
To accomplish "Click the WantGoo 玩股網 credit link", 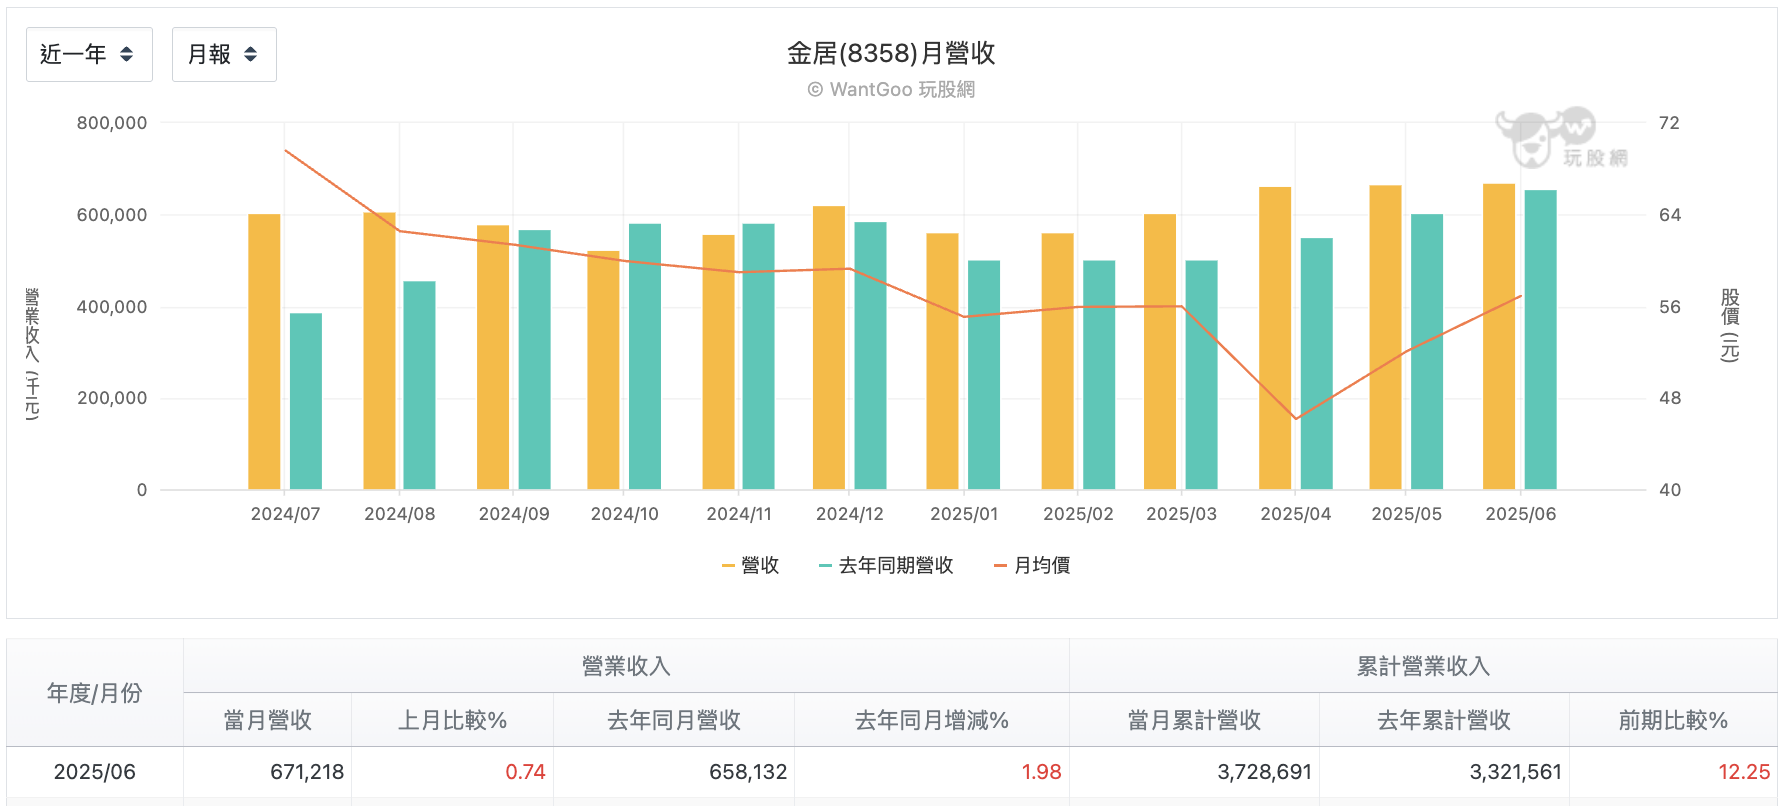I will pos(891,90).
